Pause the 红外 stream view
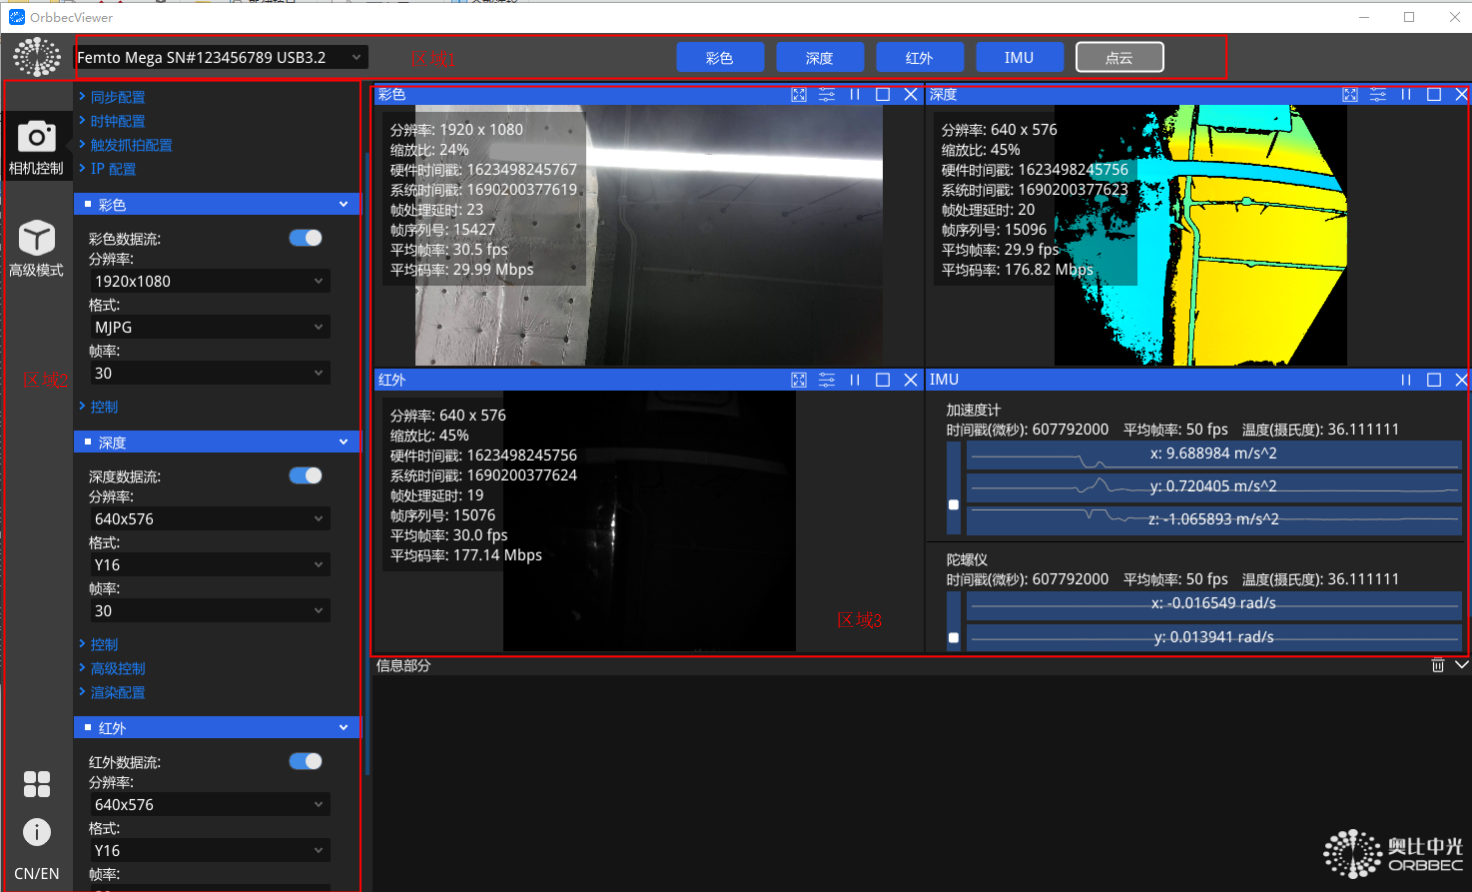The width and height of the screenshot is (1472, 892). click(x=855, y=380)
